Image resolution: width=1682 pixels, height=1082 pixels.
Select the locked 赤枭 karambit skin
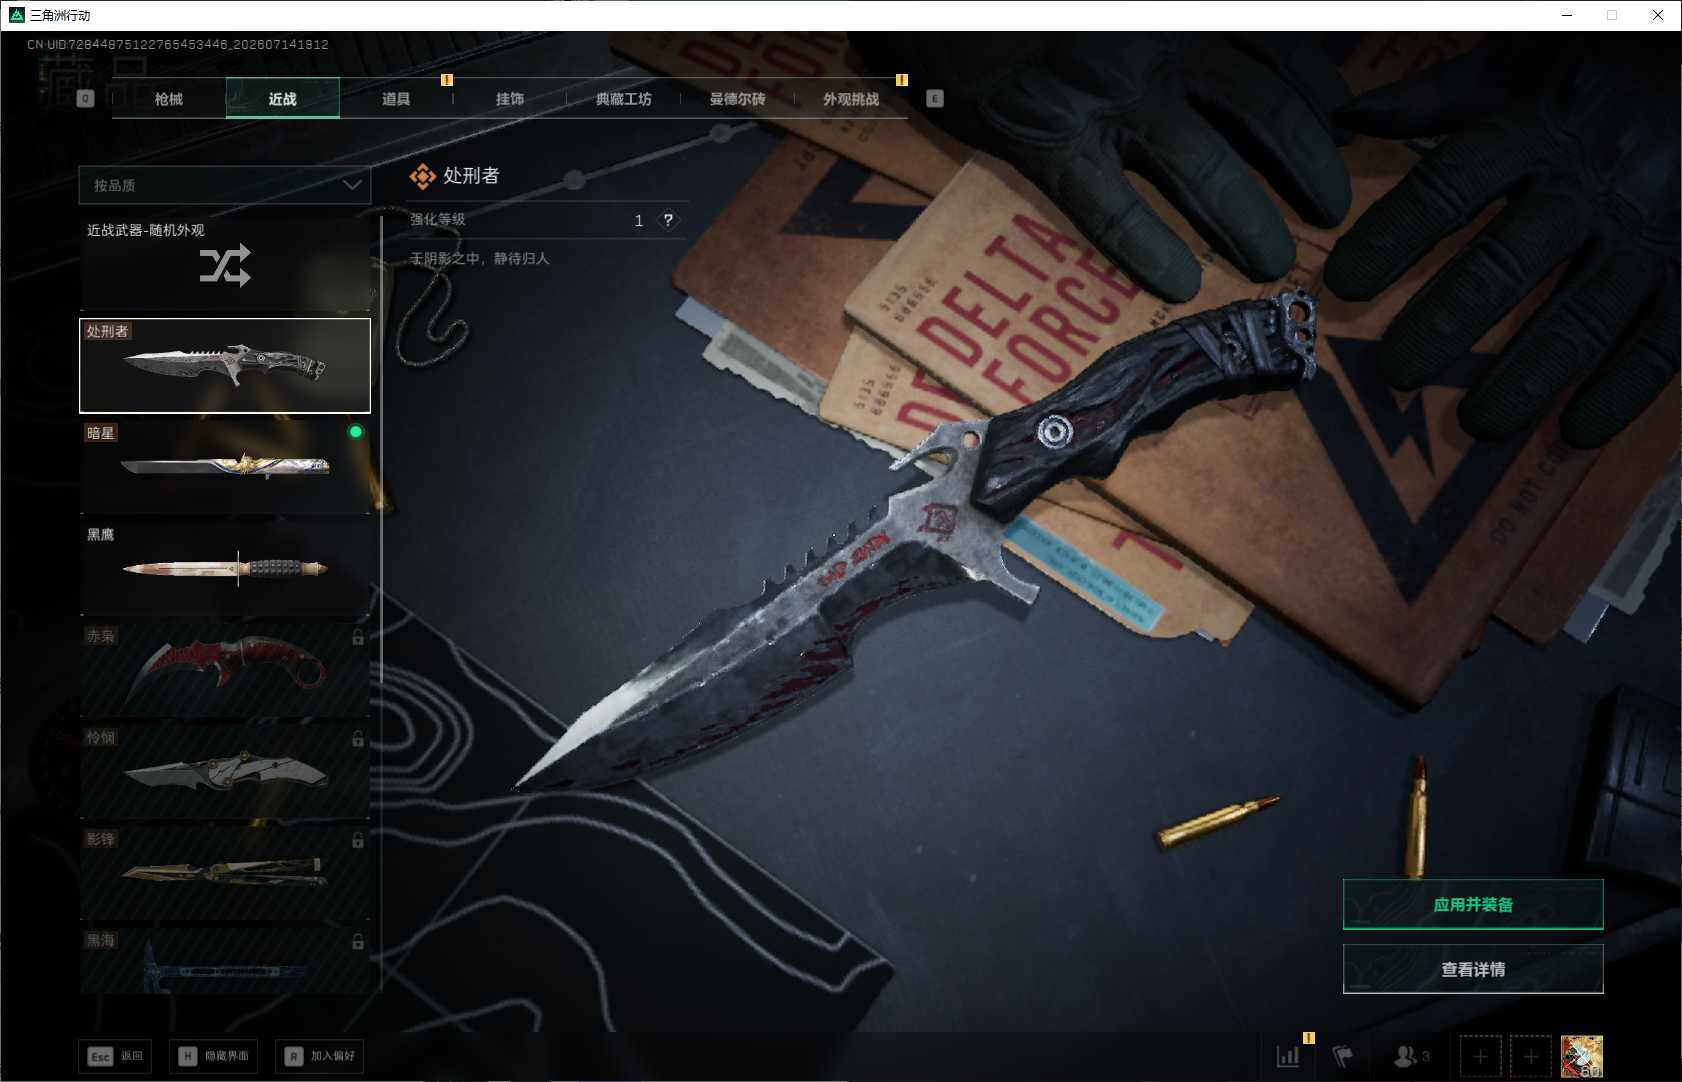[x=225, y=670]
